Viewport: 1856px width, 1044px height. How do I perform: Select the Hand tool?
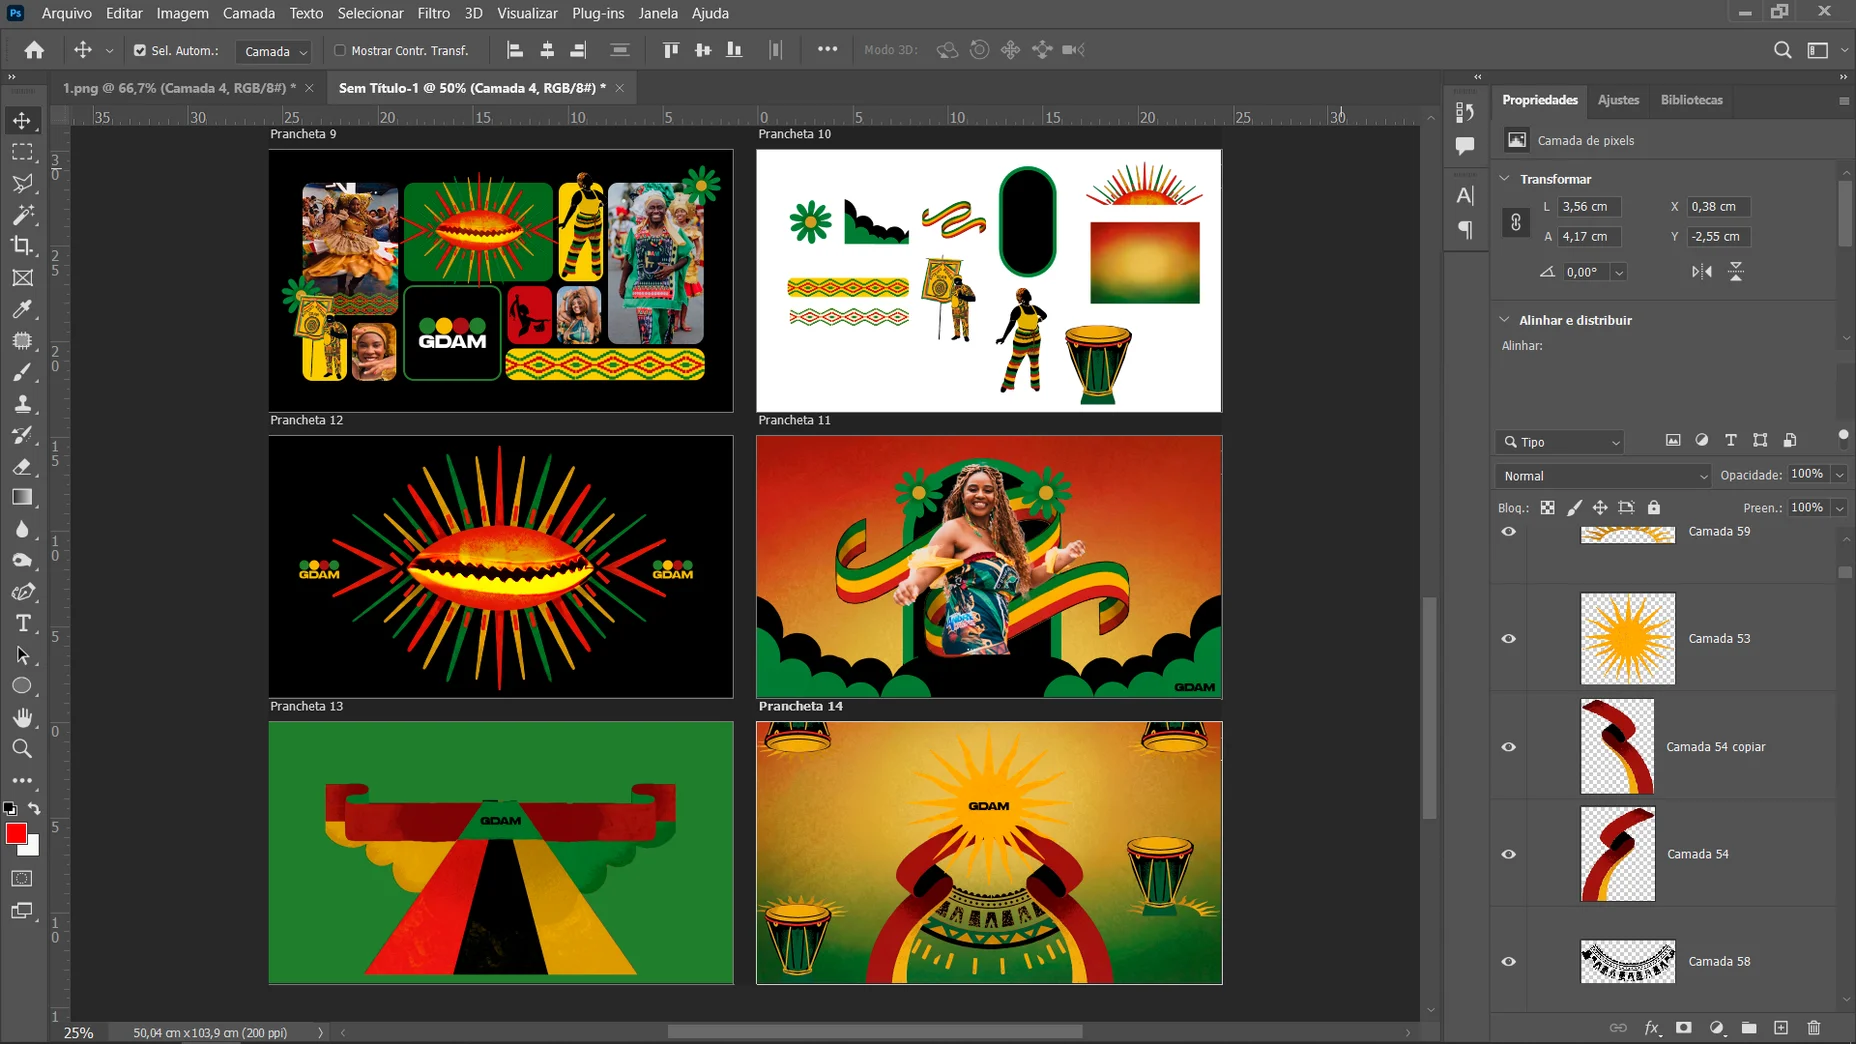pos(22,718)
